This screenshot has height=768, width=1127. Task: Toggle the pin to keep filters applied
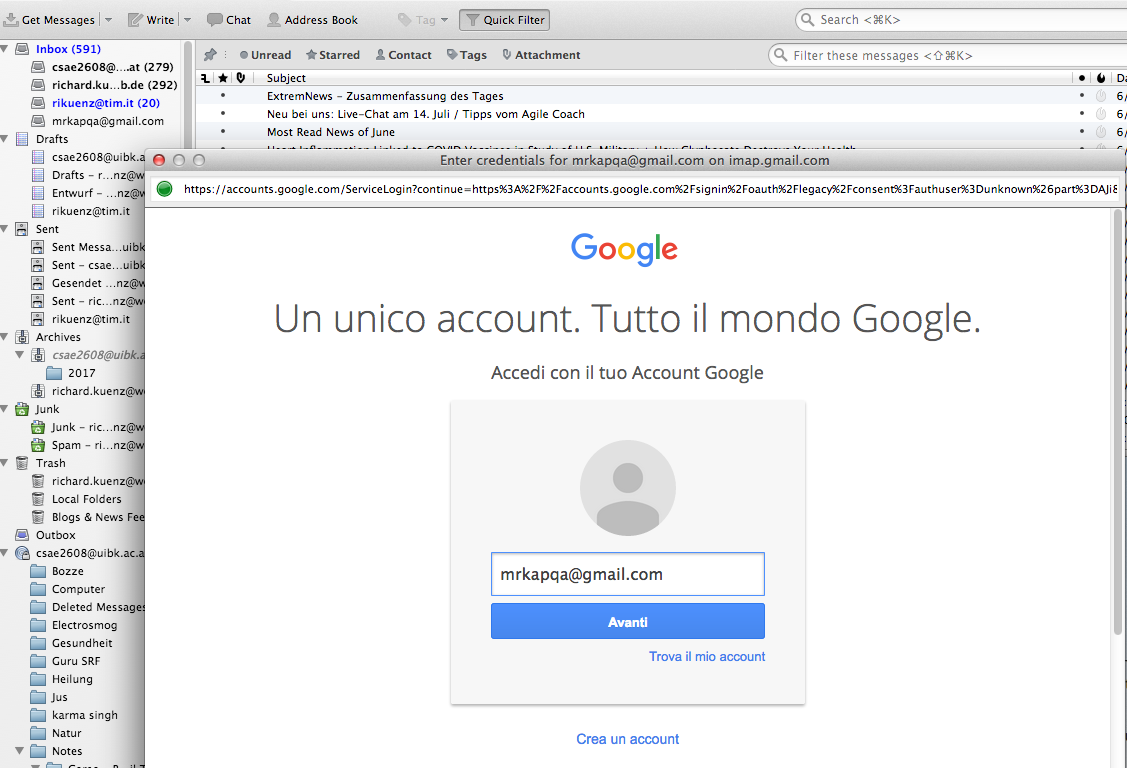pyautogui.click(x=210, y=55)
